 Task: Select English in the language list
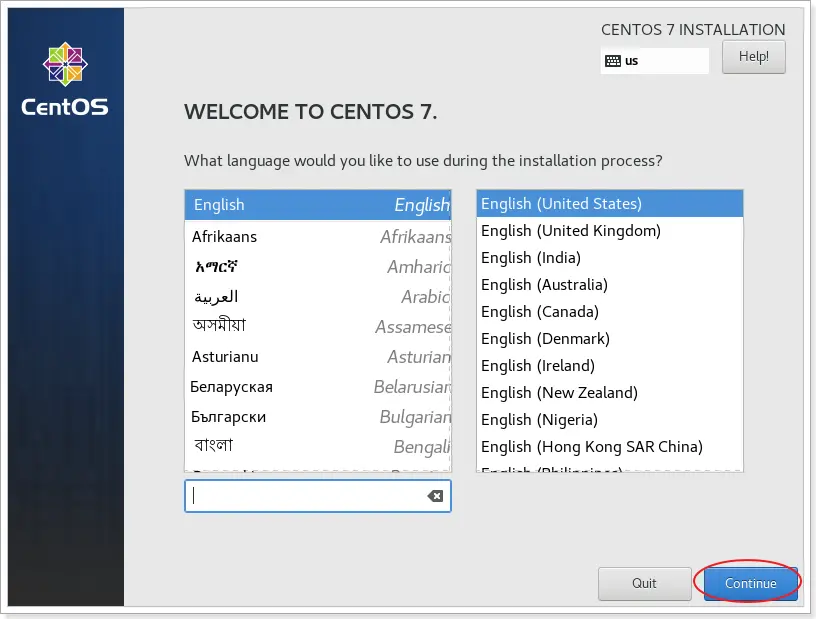click(x=318, y=205)
